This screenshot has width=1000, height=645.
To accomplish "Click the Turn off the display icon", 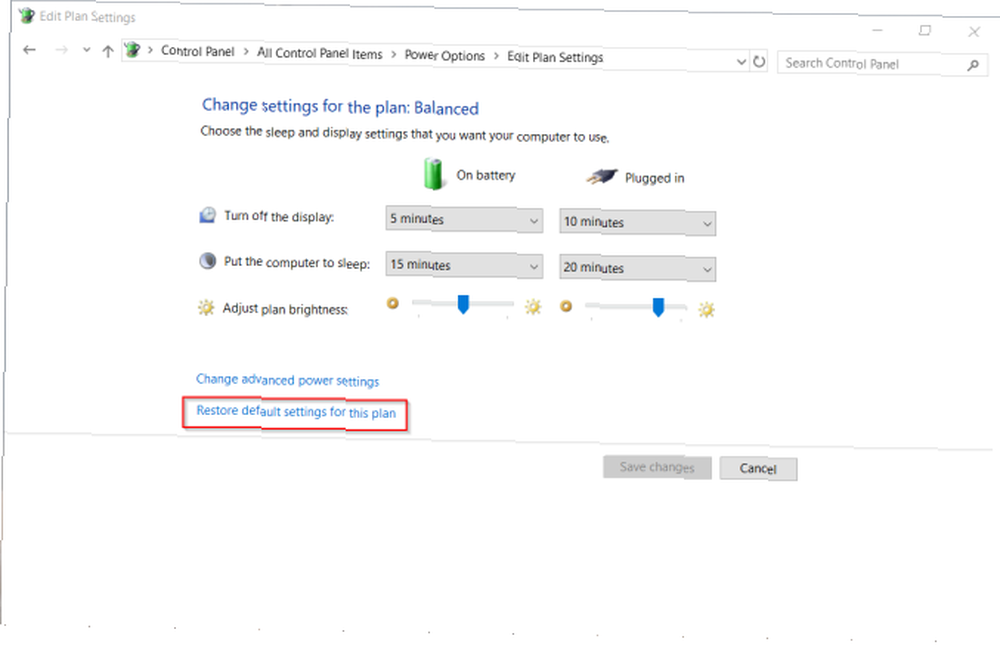I will point(207,215).
